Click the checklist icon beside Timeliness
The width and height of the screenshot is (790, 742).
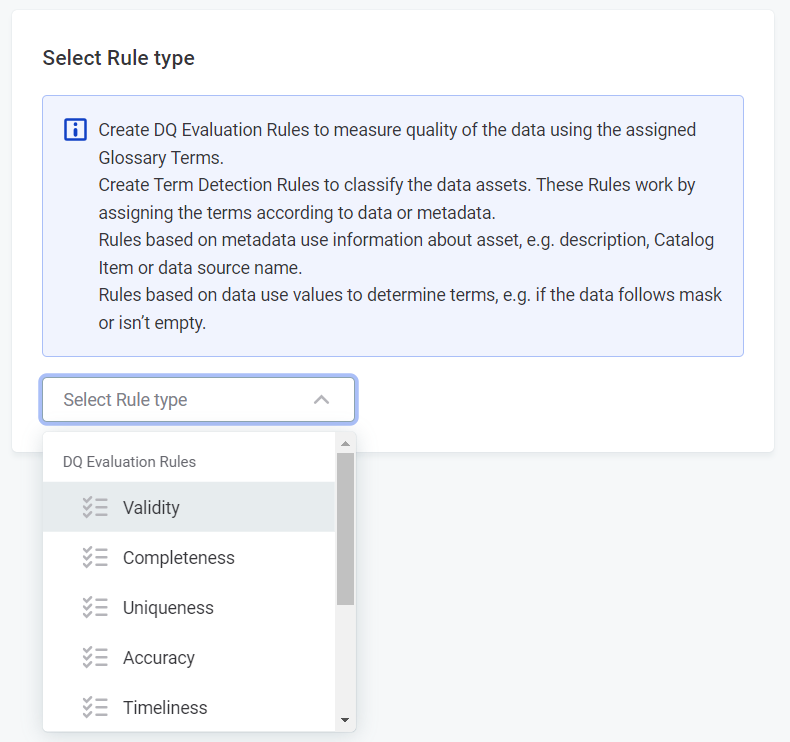coord(95,707)
